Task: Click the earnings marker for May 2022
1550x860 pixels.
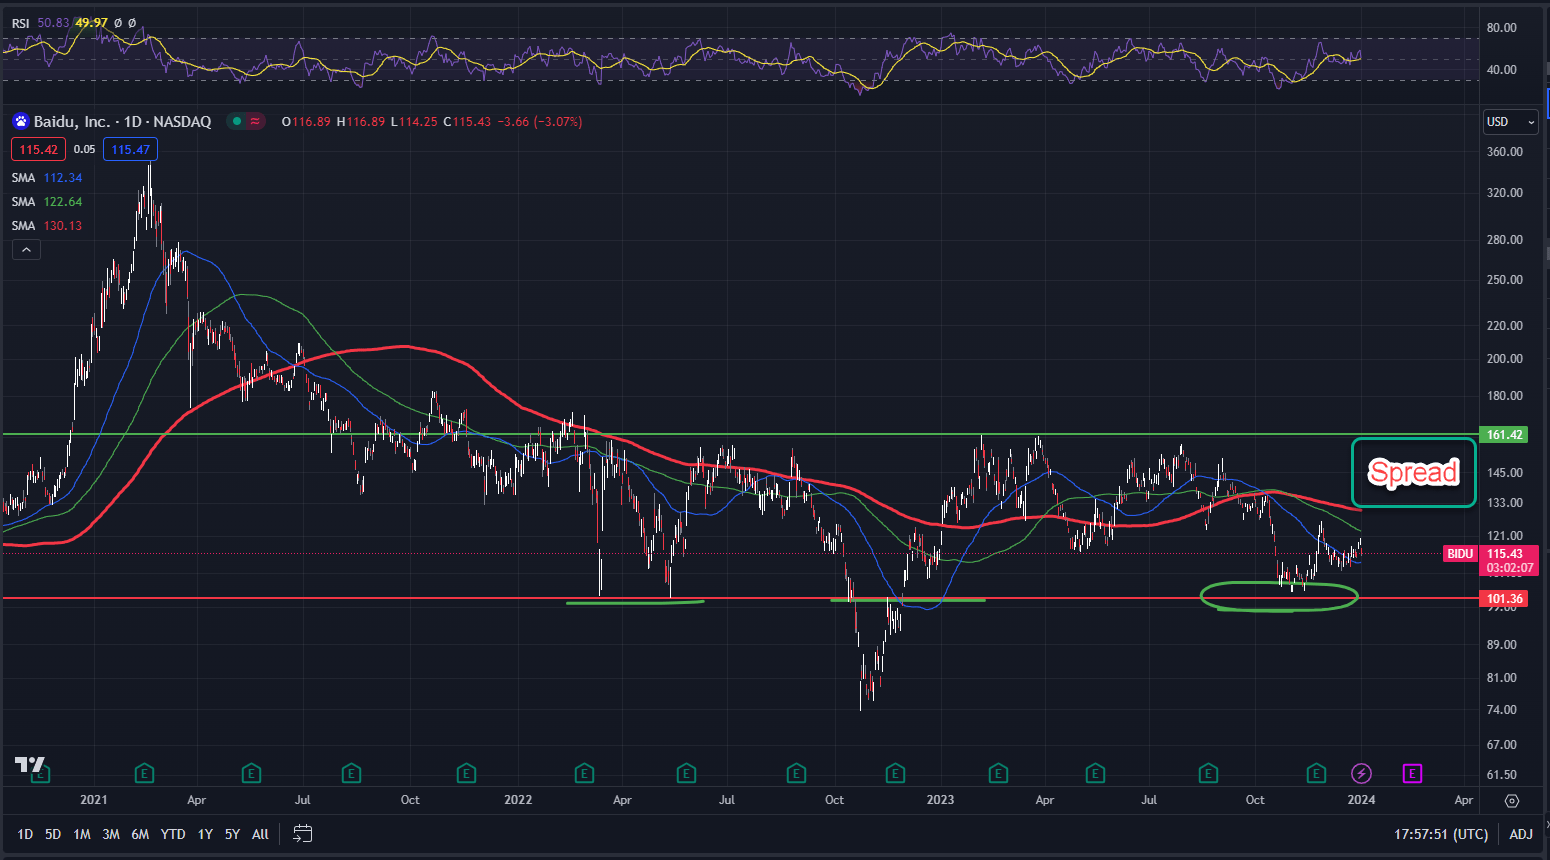Action: (686, 773)
